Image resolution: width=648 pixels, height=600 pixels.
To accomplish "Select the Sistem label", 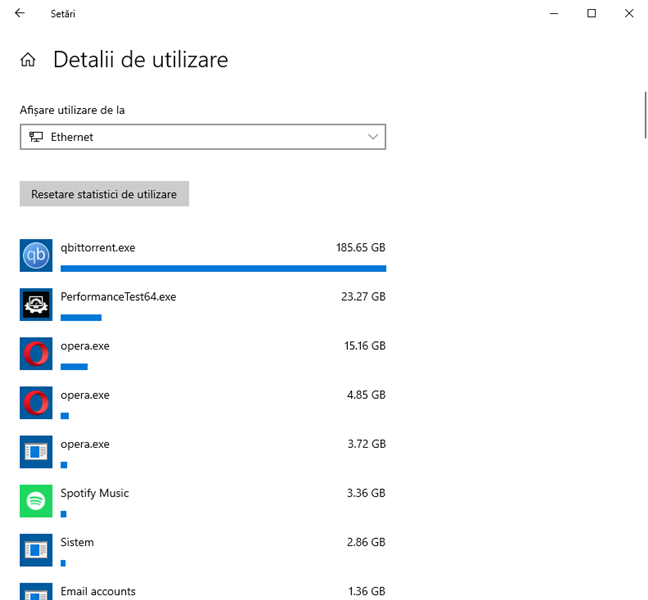I will click(x=77, y=542).
